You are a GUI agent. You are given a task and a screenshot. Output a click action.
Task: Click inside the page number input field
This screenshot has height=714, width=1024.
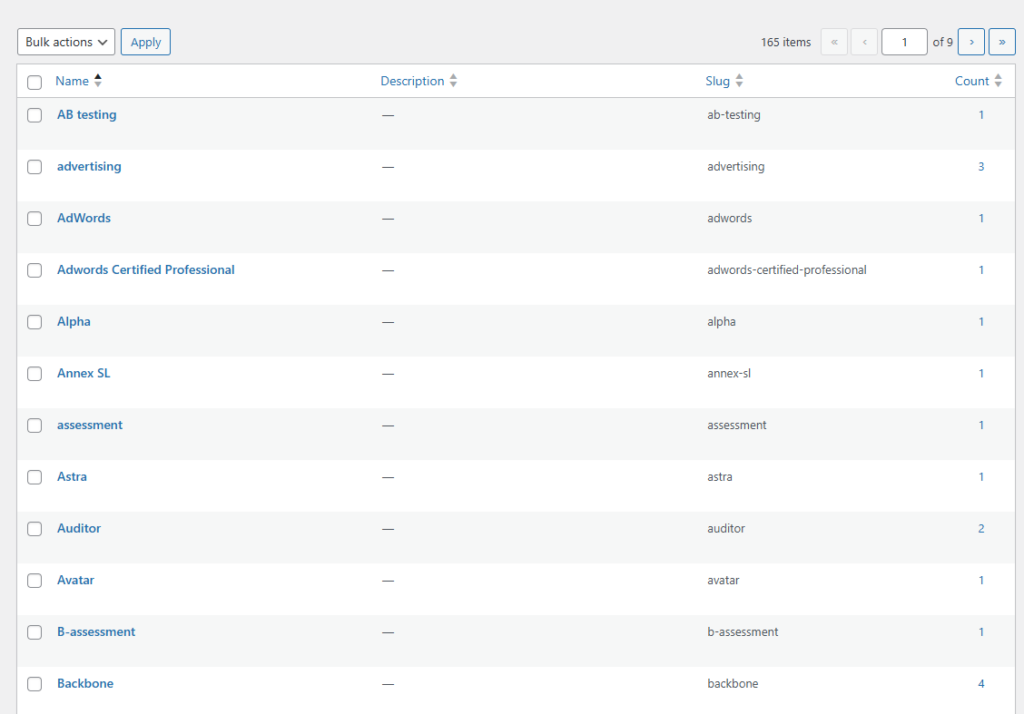tap(904, 41)
